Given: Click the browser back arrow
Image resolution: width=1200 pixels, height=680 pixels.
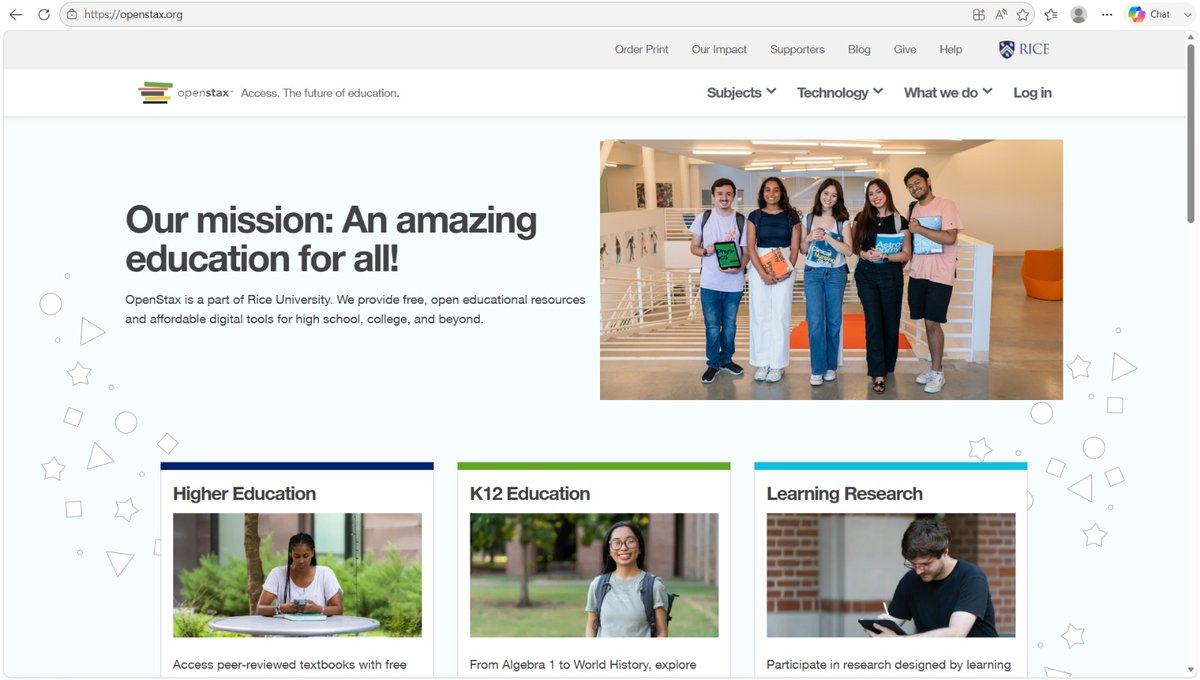Looking at the screenshot, I should pyautogui.click(x=15, y=15).
